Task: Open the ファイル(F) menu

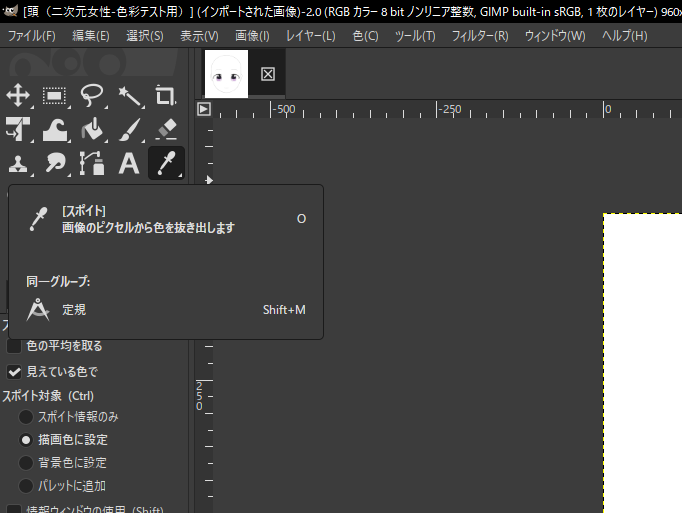Action: click(x=32, y=36)
